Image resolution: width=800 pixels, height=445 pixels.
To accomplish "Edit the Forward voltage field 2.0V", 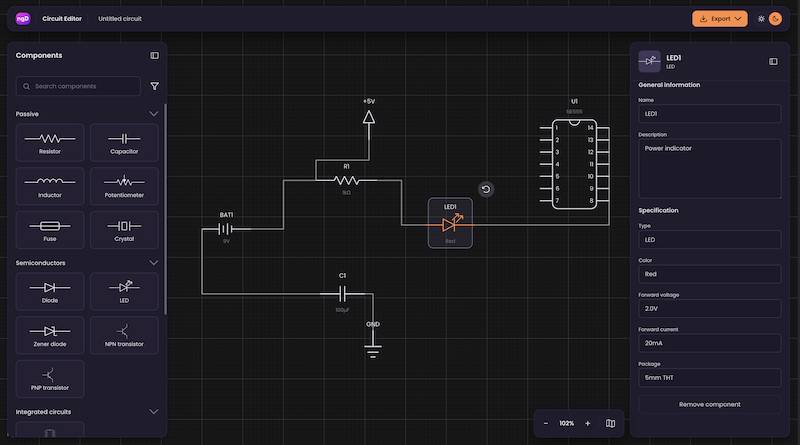I will point(710,309).
